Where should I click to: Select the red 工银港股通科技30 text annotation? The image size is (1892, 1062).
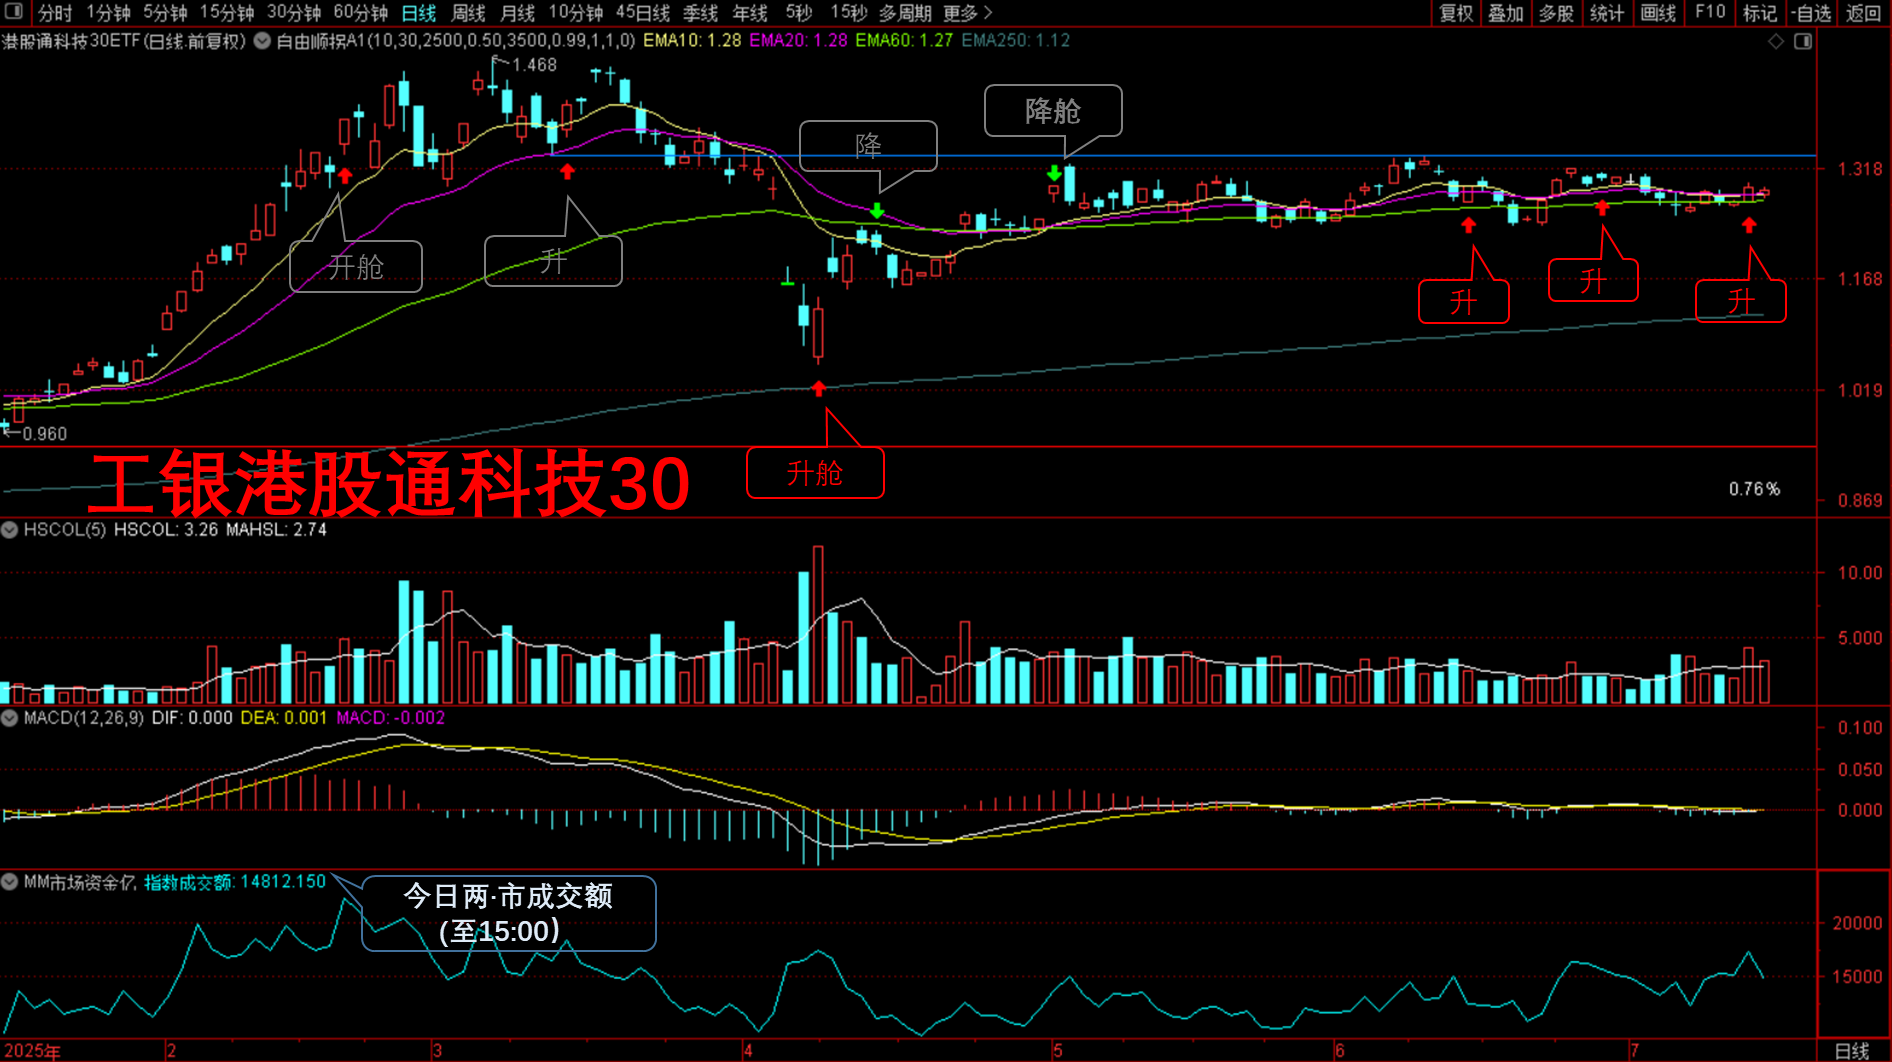pyautogui.click(x=389, y=484)
